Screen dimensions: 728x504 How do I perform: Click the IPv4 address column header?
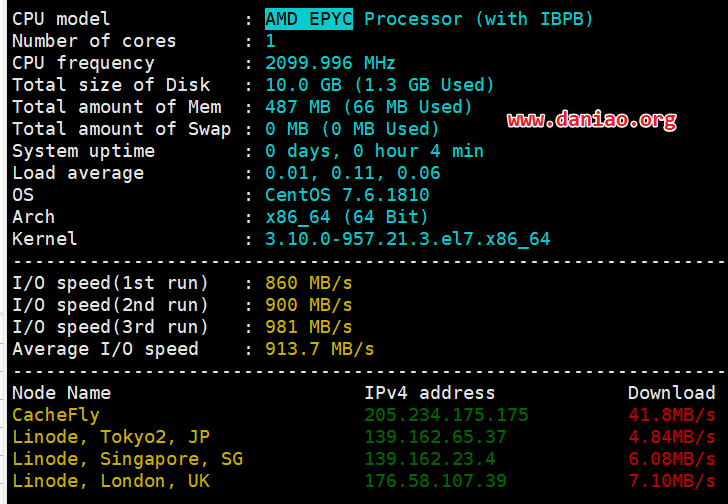[429, 393]
